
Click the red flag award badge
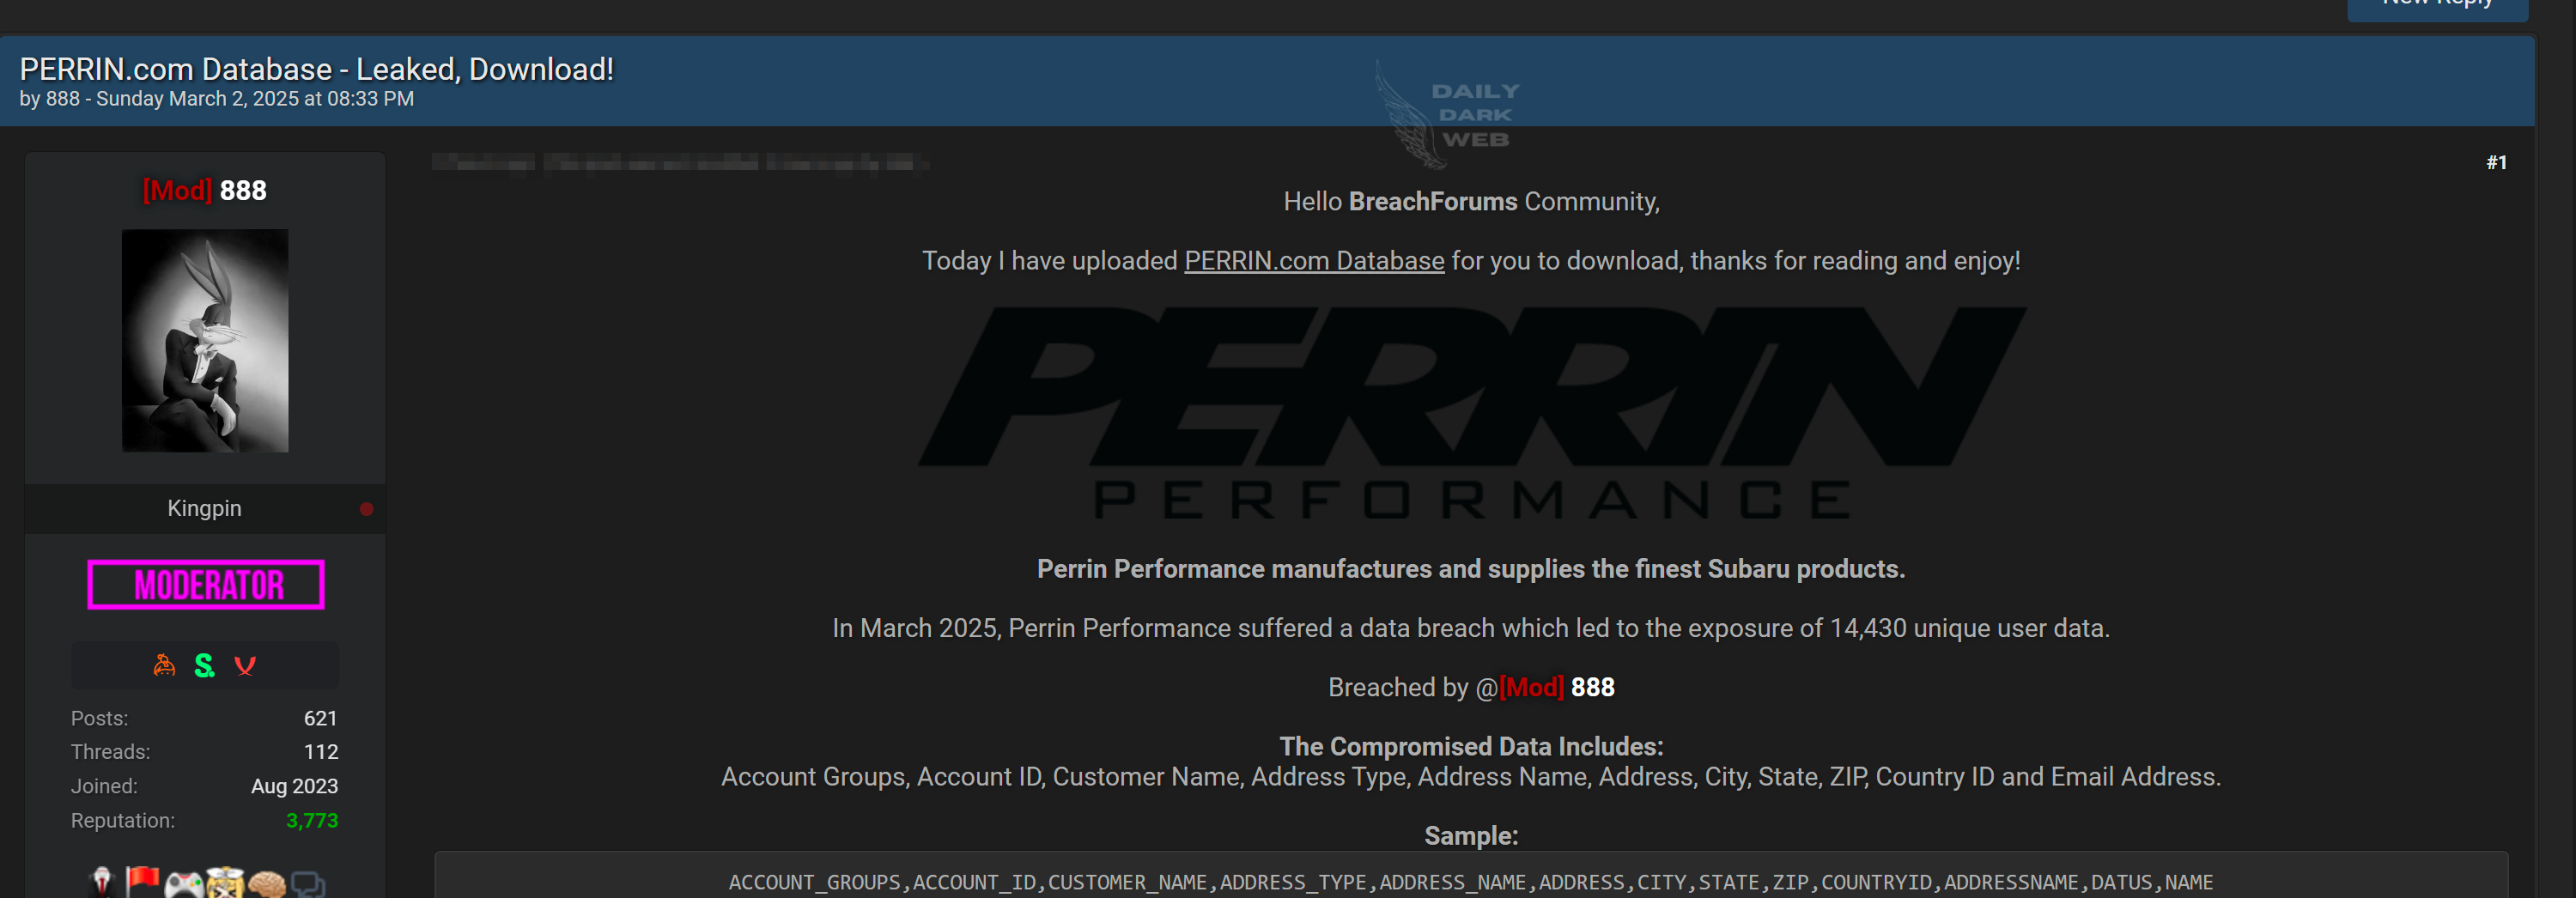(142, 882)
